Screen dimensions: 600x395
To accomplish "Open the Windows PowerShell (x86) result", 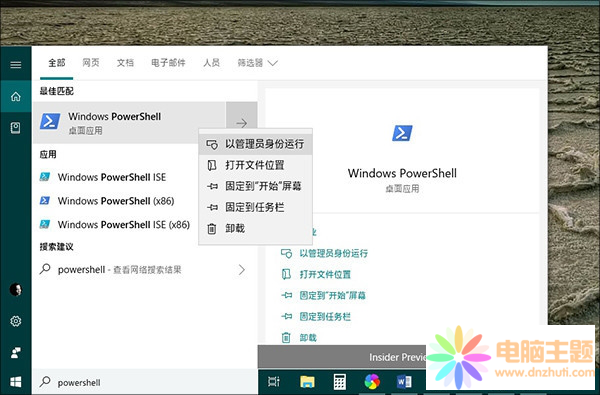I will (115, 201).
